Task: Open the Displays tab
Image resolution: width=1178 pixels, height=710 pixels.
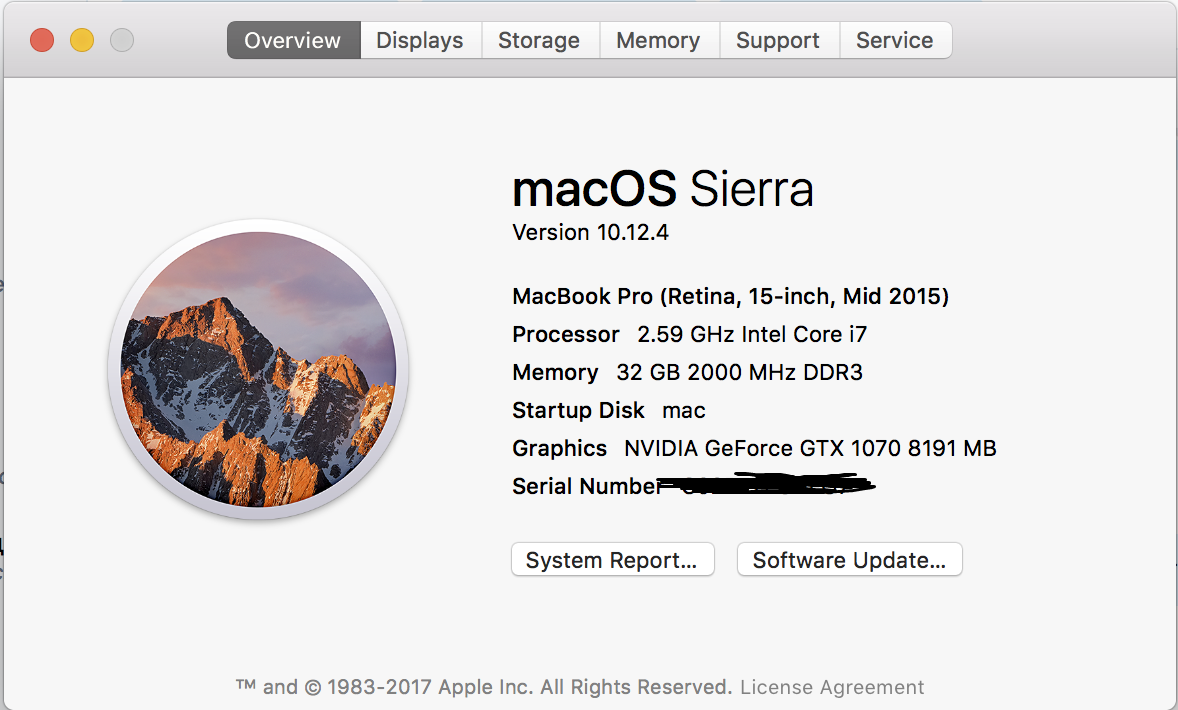Action: point(420,41)
